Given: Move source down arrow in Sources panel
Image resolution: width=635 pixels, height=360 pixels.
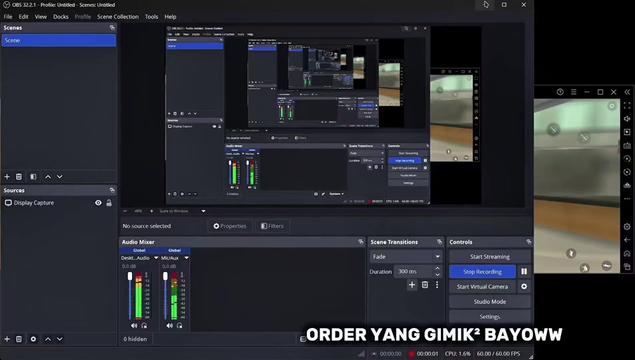Looking at the screenshot, I should [60, 339].
